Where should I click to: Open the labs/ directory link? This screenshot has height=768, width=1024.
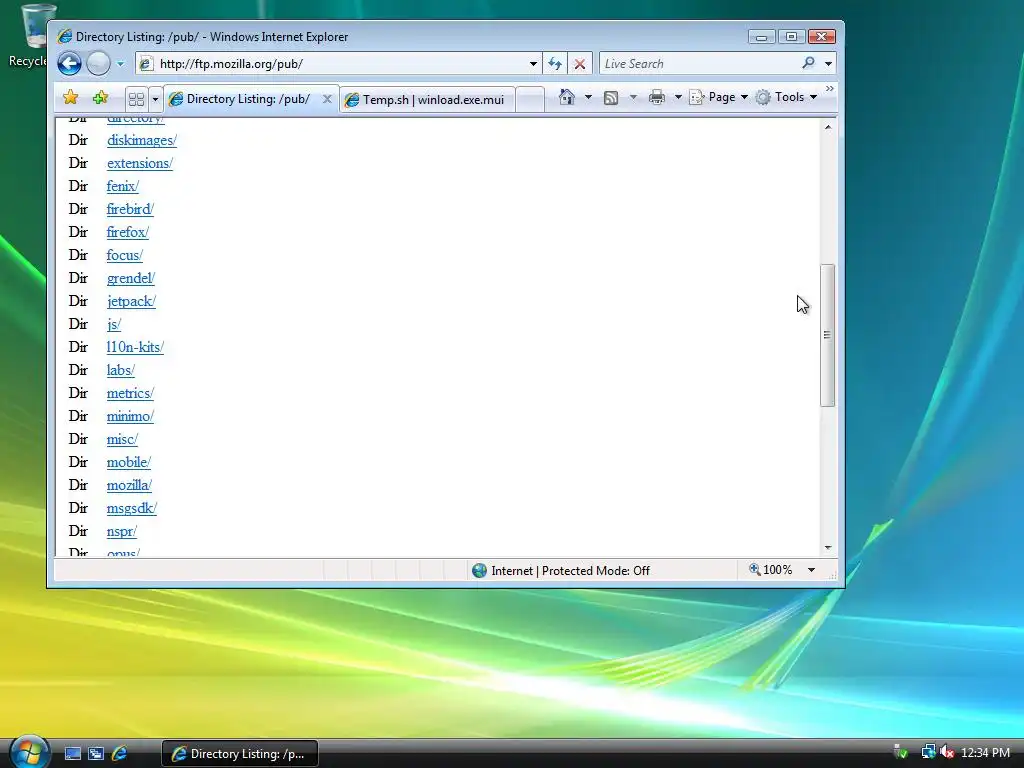pos(121,370)
